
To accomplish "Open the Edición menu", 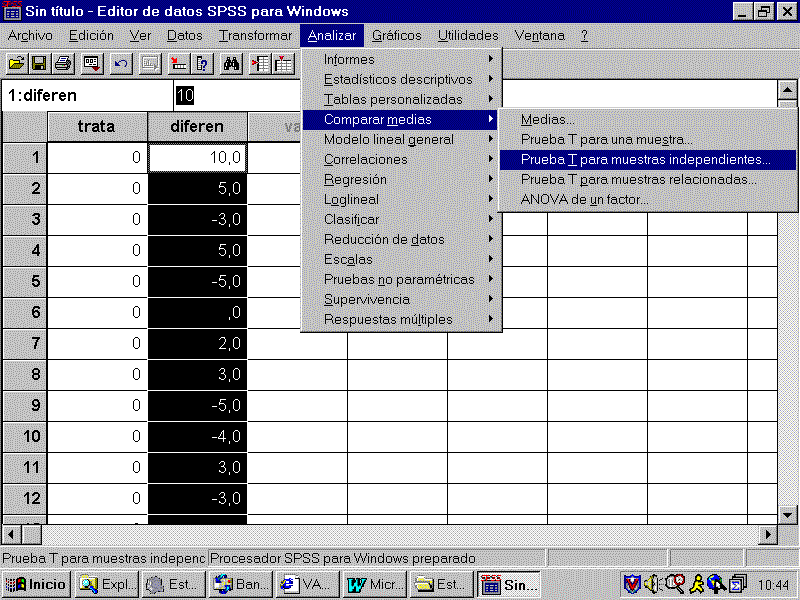I will tap(91, 36).
